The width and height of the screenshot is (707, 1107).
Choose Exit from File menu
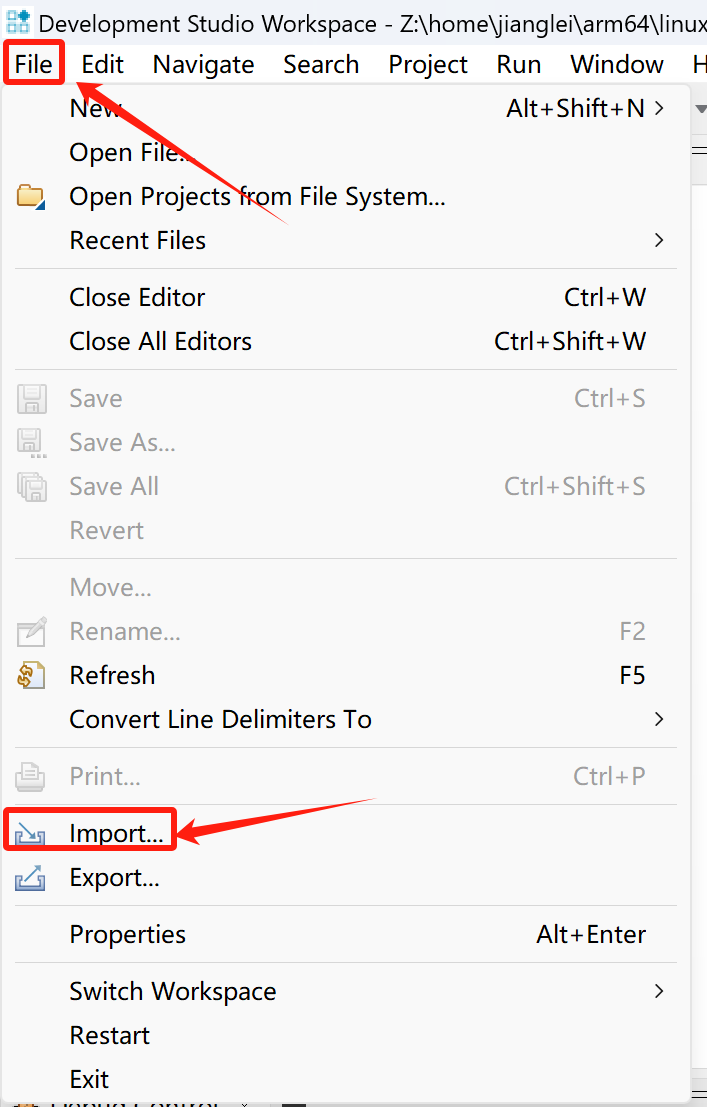[89, 1079]
